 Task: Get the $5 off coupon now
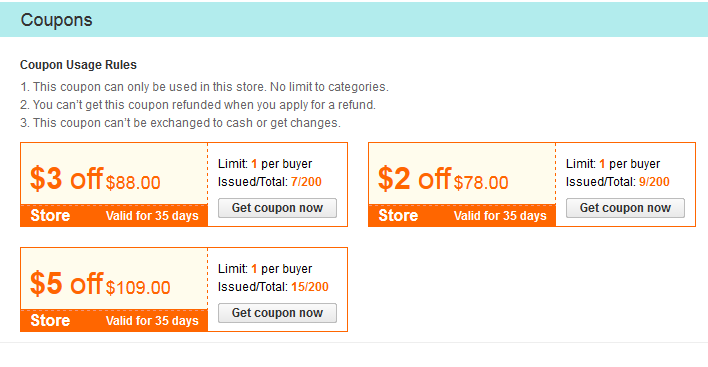click(x=277, y=313)
